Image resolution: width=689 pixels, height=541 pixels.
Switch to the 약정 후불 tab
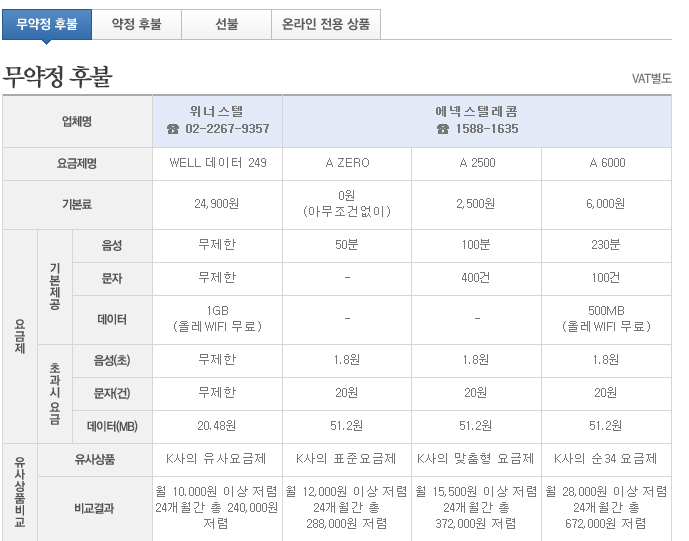coord(136,24)
